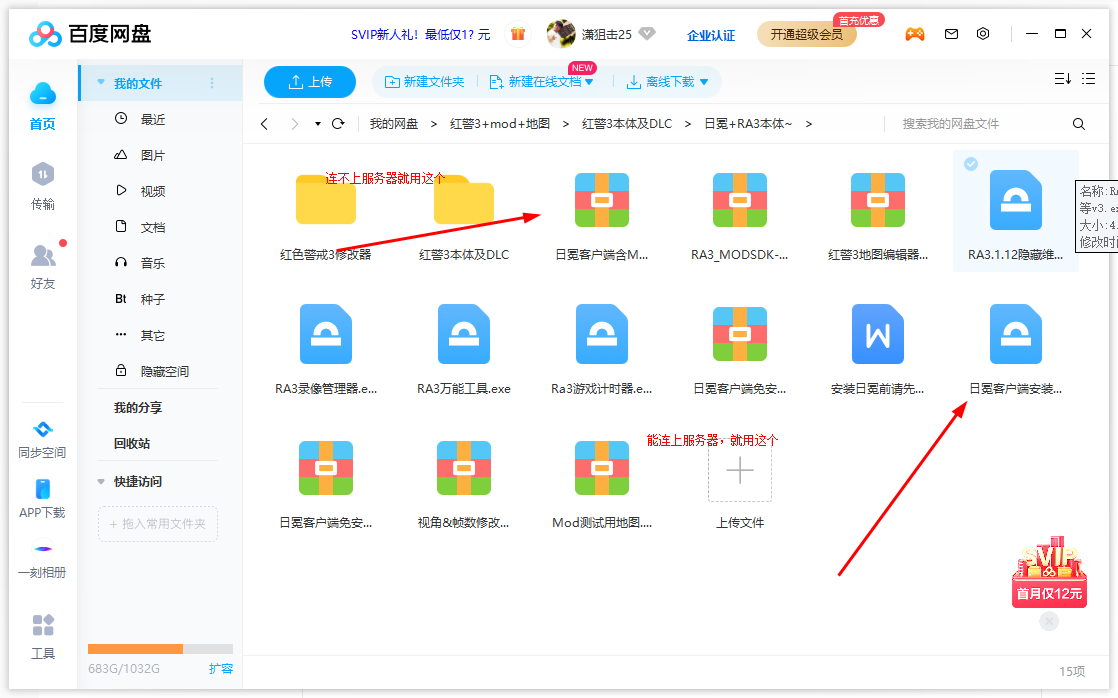The height and width of the screenshot is (698, 1118).
Task: Open SVIP新人礼 promo link
Action: pos(421,35)
